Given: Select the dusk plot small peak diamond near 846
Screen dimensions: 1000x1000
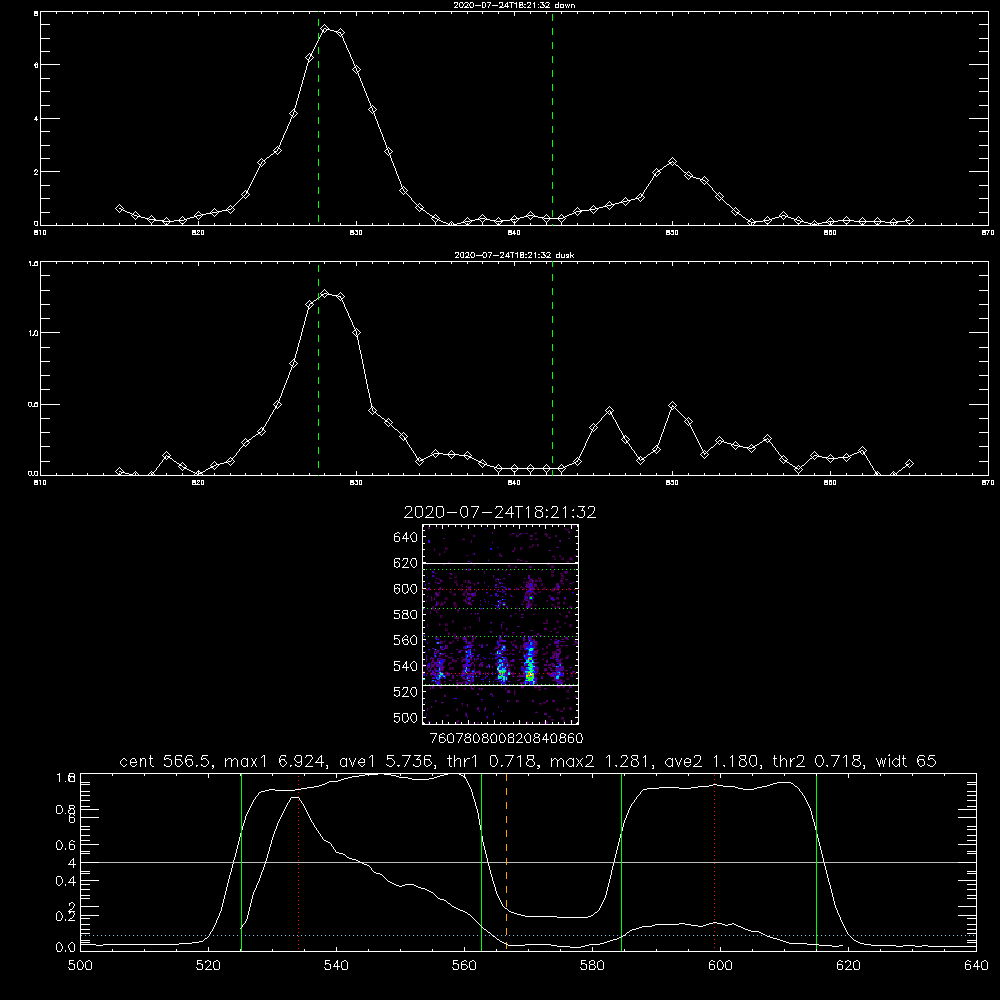Looking at the screenshot, I should [x=609, y=411].
